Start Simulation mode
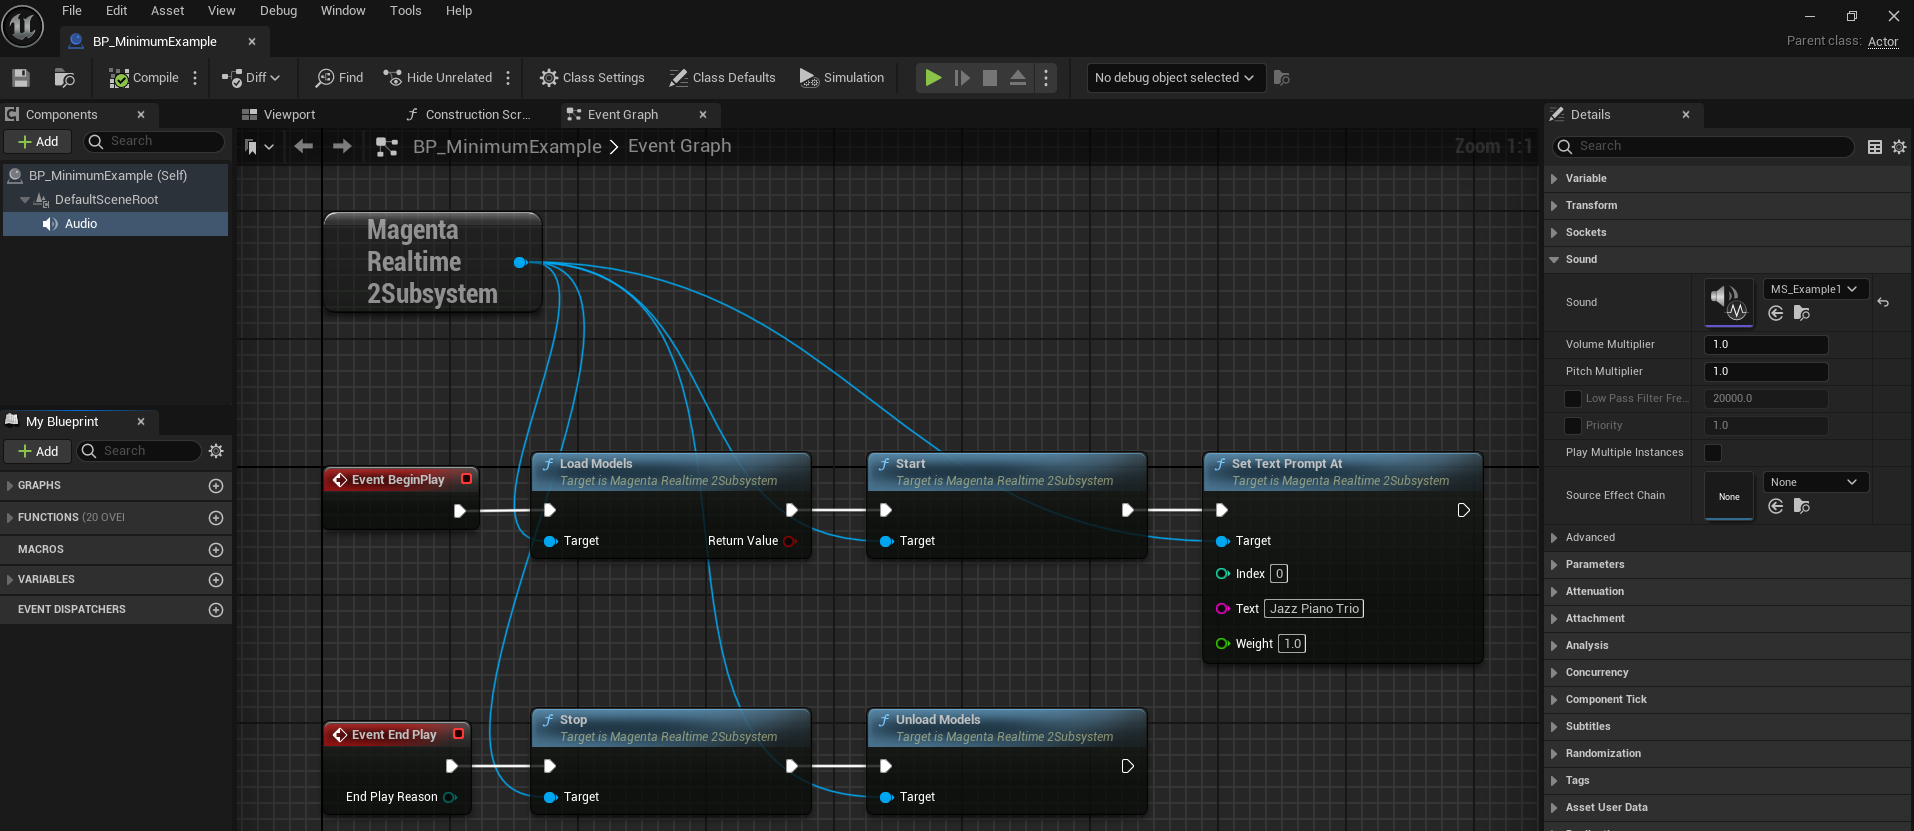The height and width of the screenshot is (831, 1914). pos(842,78)
